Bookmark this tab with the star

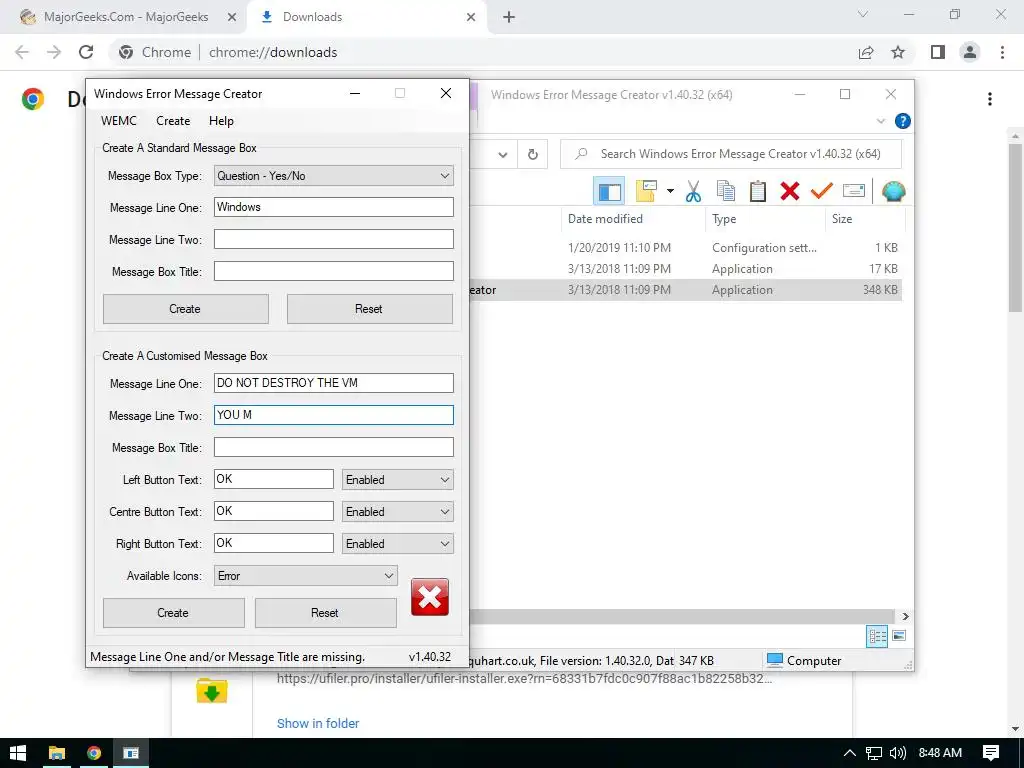pos(898,52)
